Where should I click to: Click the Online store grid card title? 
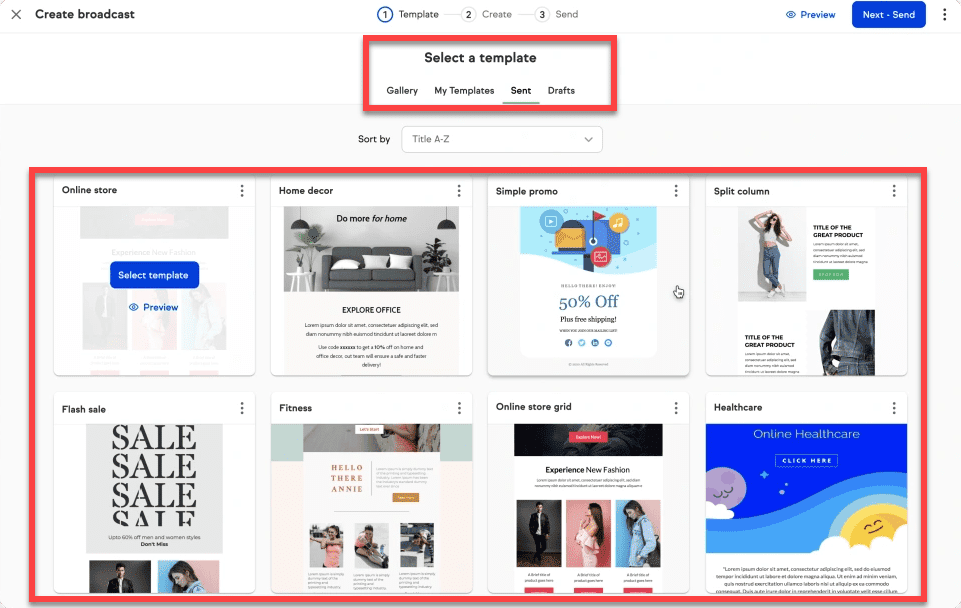click(534, 406)
